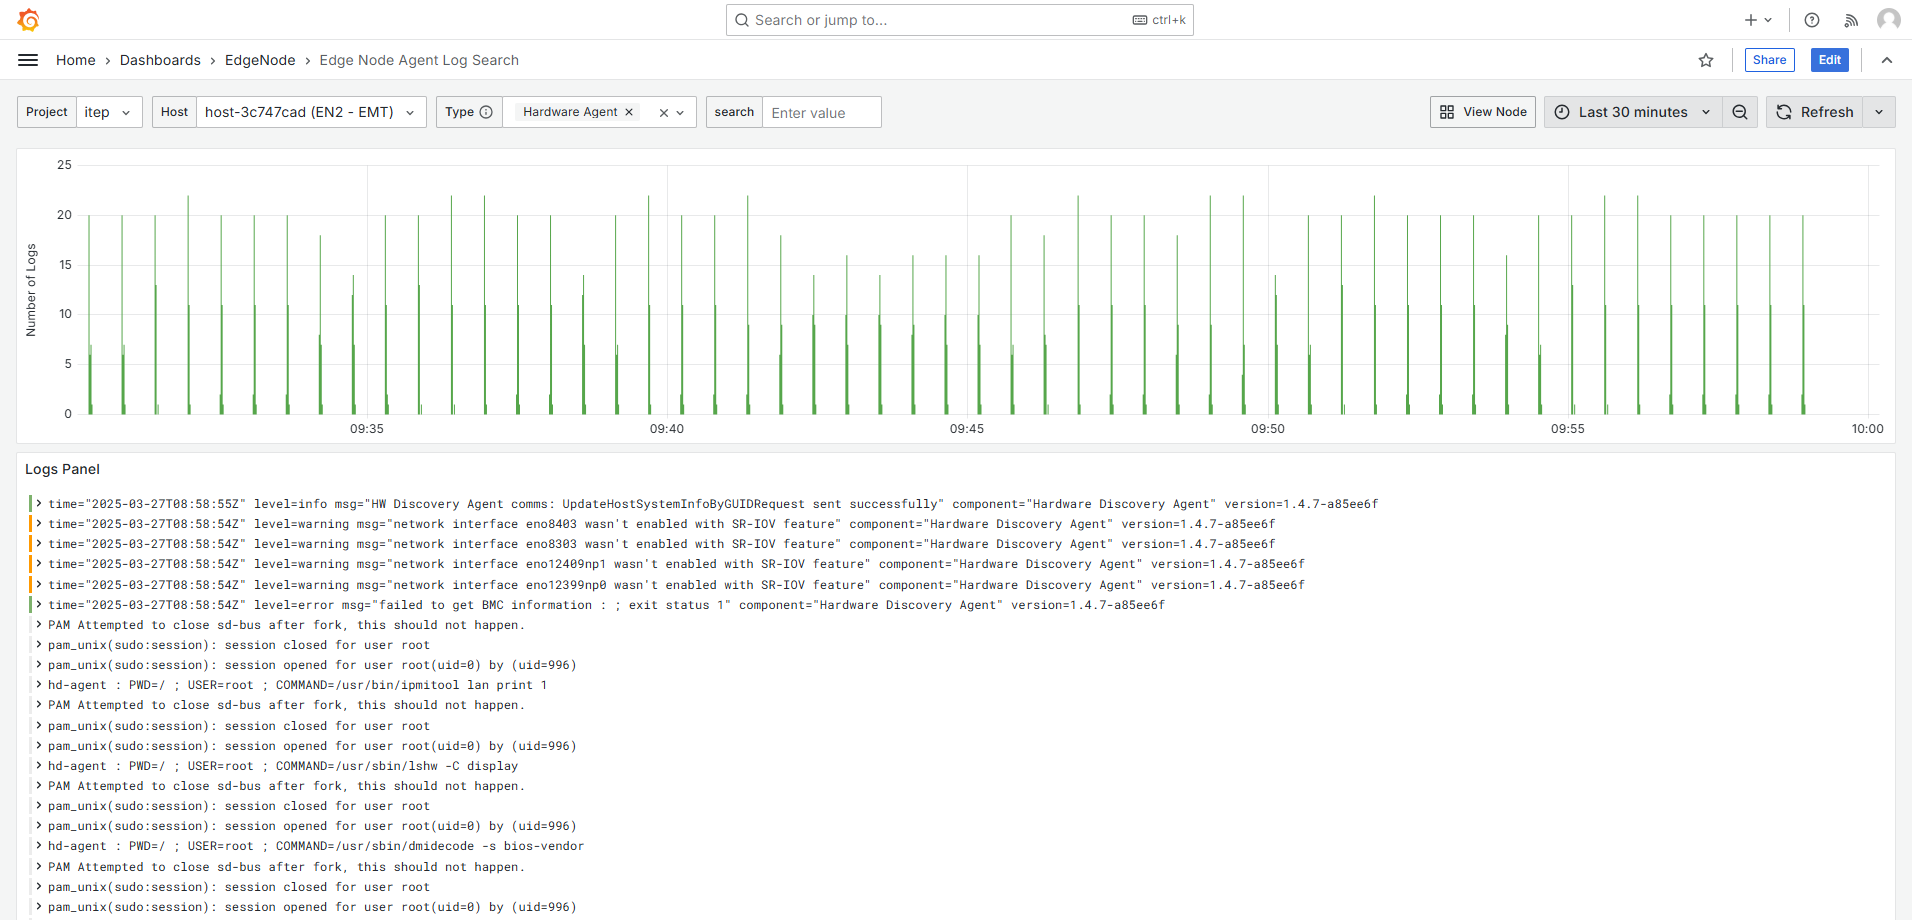Image resolution: width=1912 pixels, height=920 pixels.
Task: Clear all Type filter values
Action: (663, 113)
